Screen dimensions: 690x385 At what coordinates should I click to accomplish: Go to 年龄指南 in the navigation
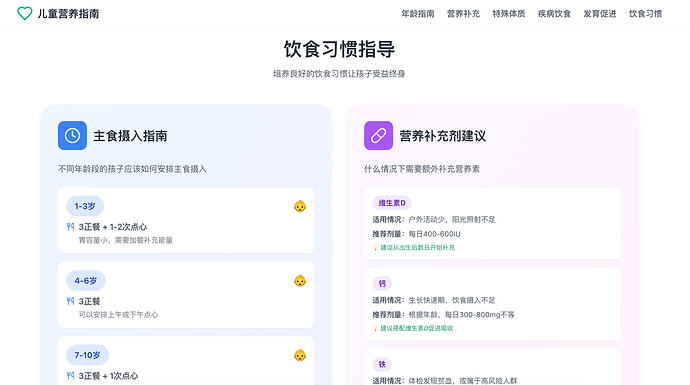click(x=418, y=14)
